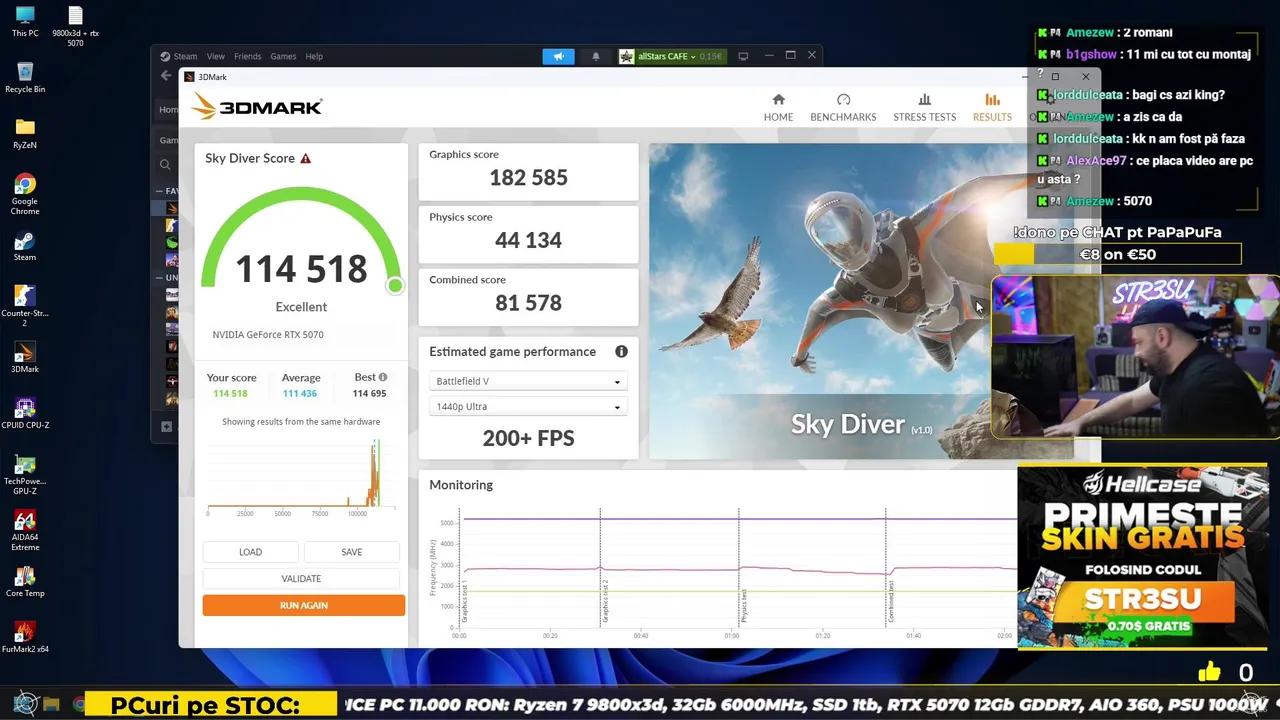Click the Sky Diver Score warning triangle

[306, 158]
